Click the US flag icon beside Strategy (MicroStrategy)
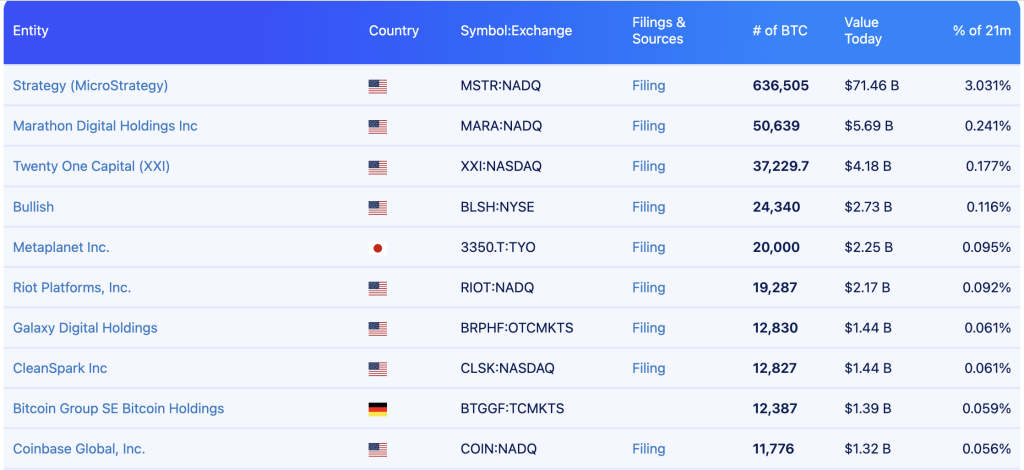The width and height of the screenshot is (1024, 470). click(x=377, y=86)
